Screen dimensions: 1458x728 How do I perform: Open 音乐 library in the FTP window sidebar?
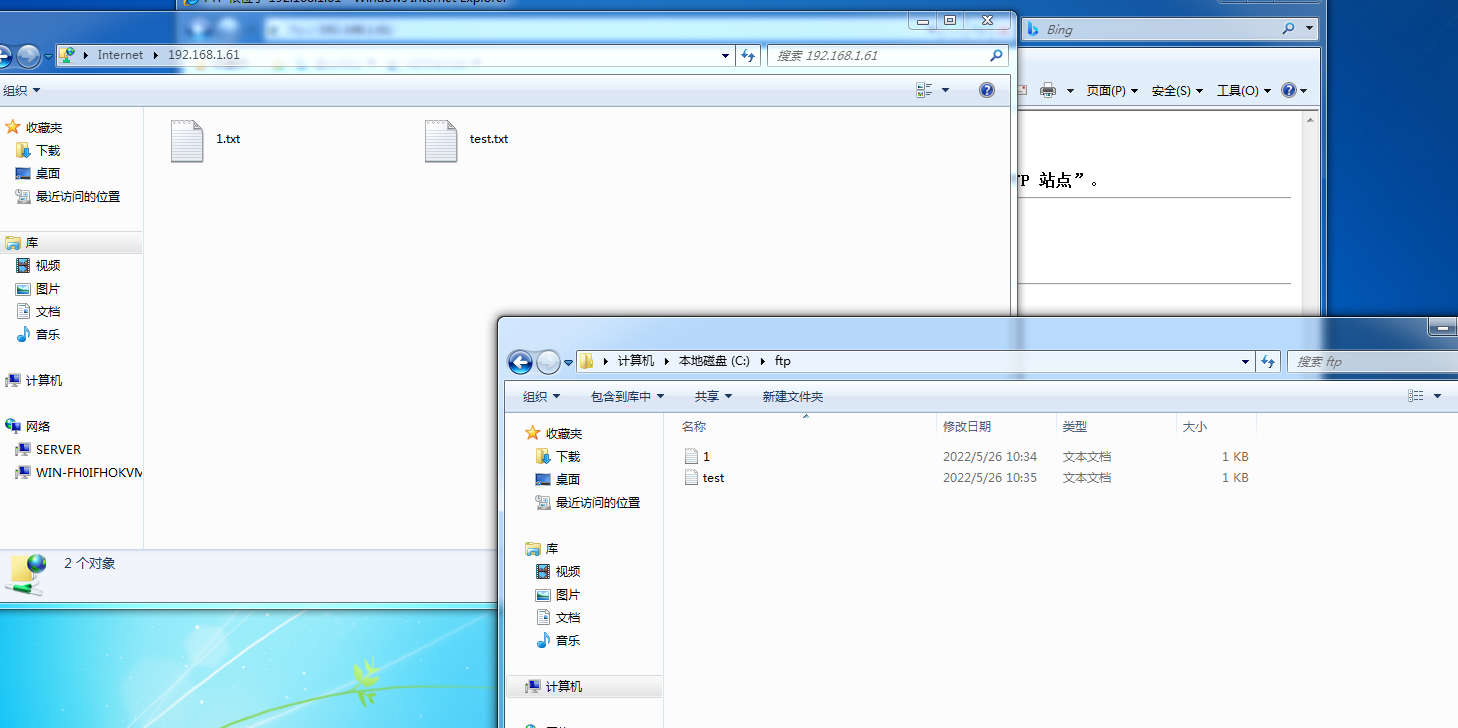coord(39,334)
